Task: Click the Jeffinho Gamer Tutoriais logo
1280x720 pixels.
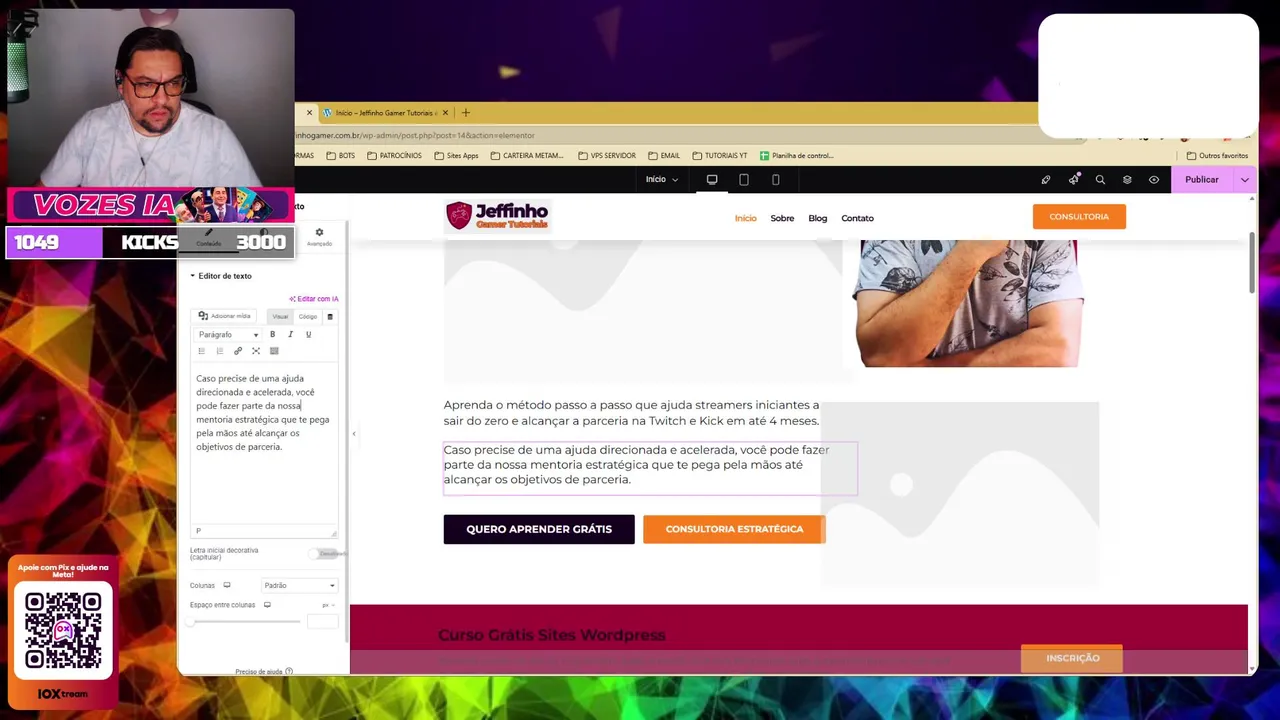Action: [498, 216]
